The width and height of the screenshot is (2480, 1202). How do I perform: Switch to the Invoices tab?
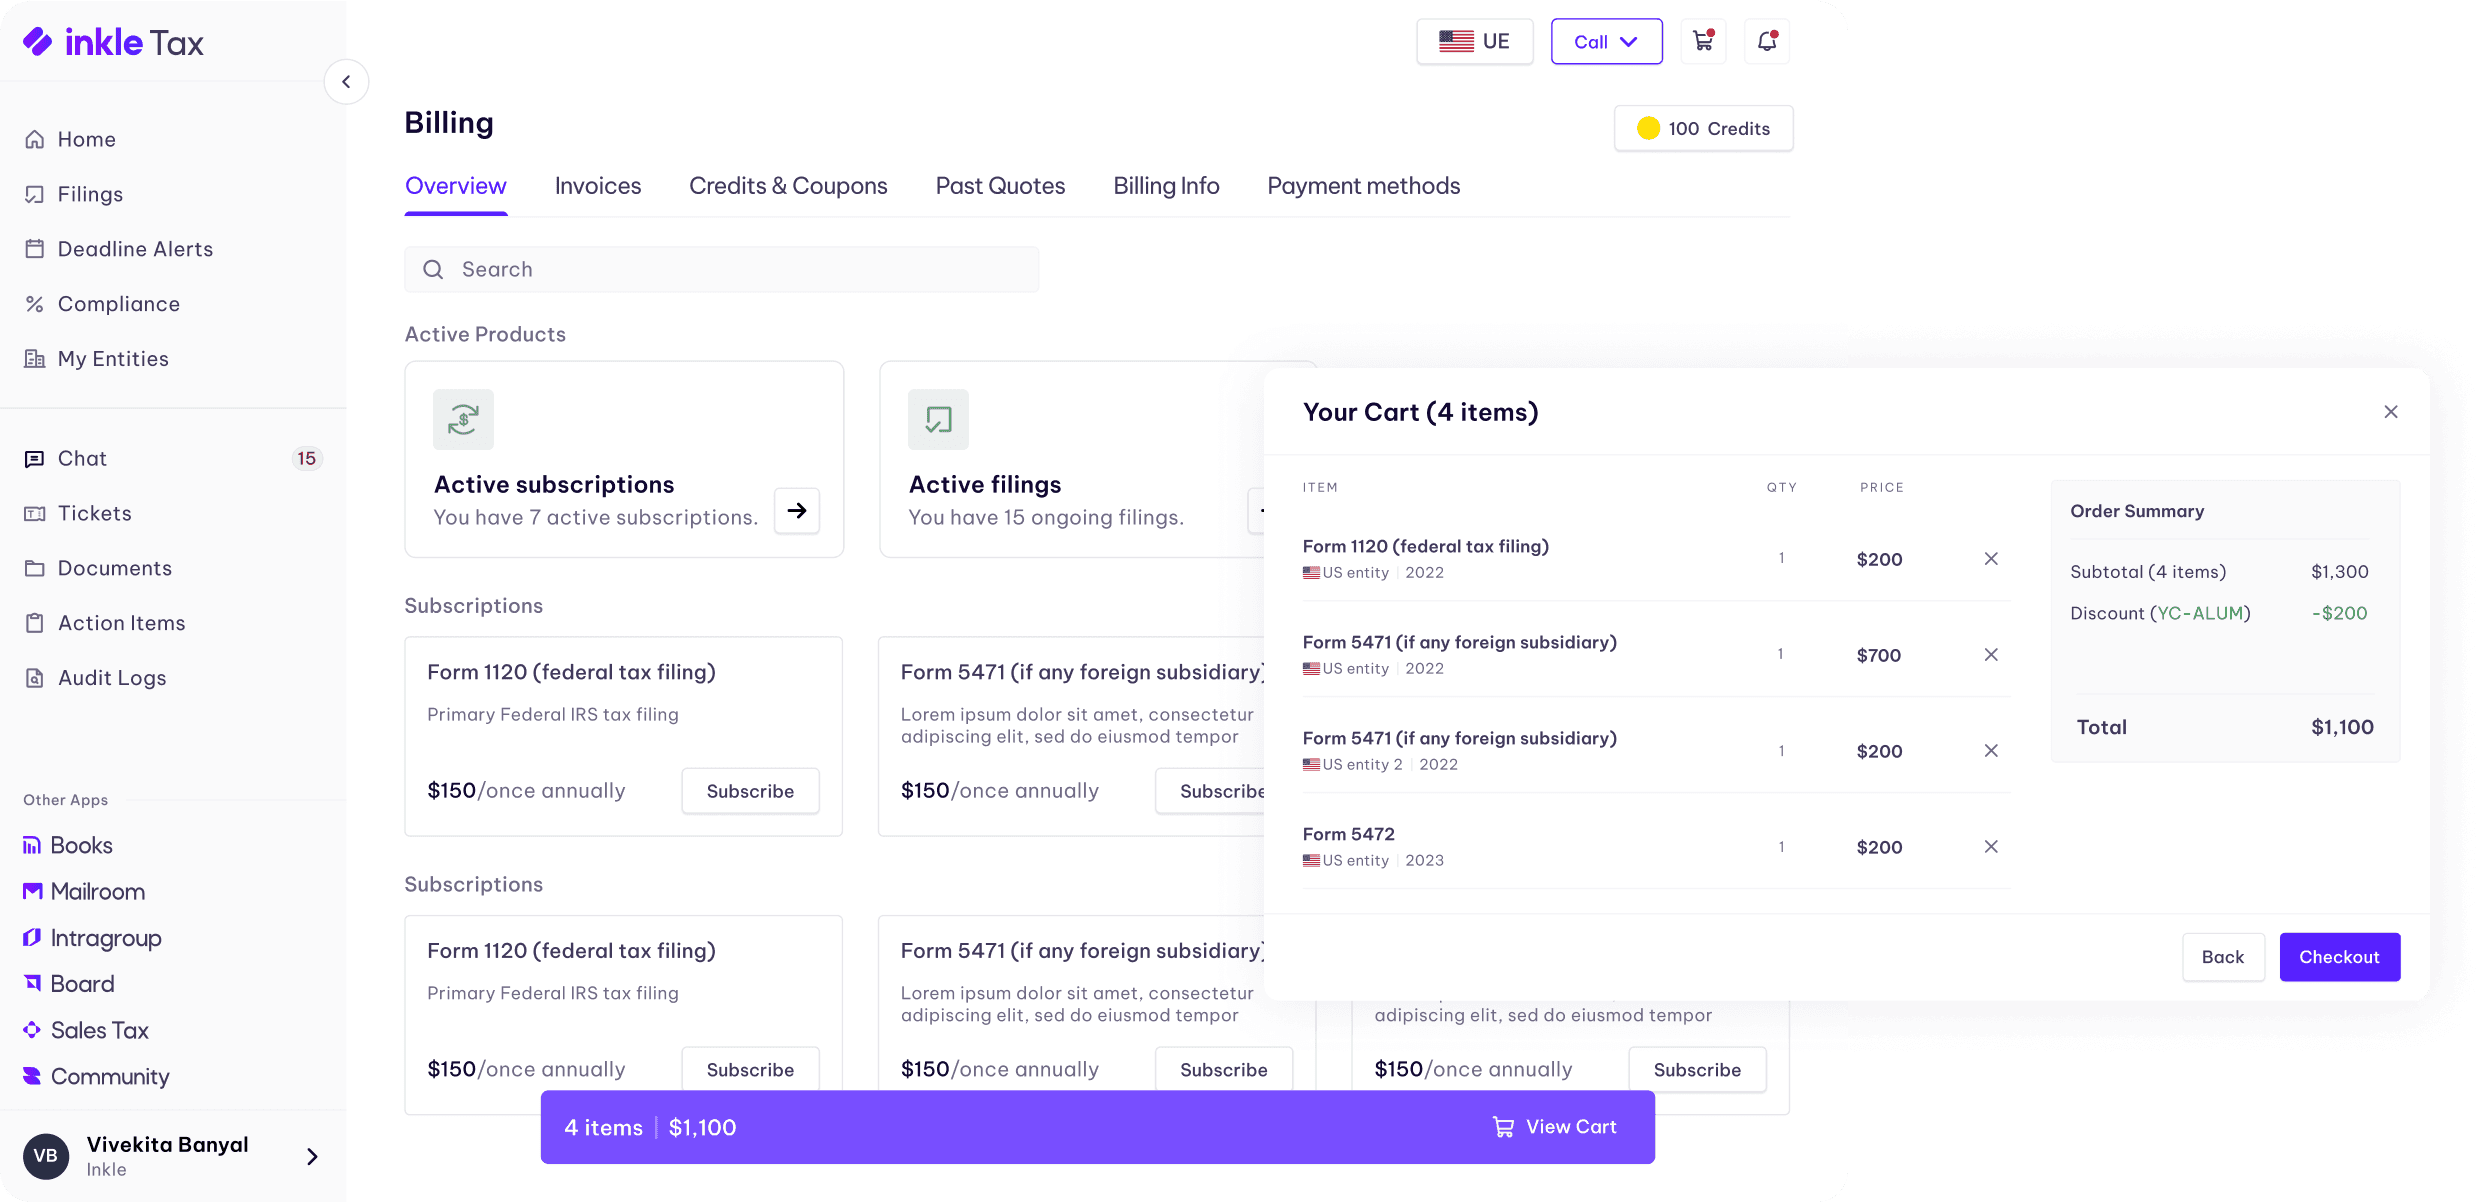[598, 186]
